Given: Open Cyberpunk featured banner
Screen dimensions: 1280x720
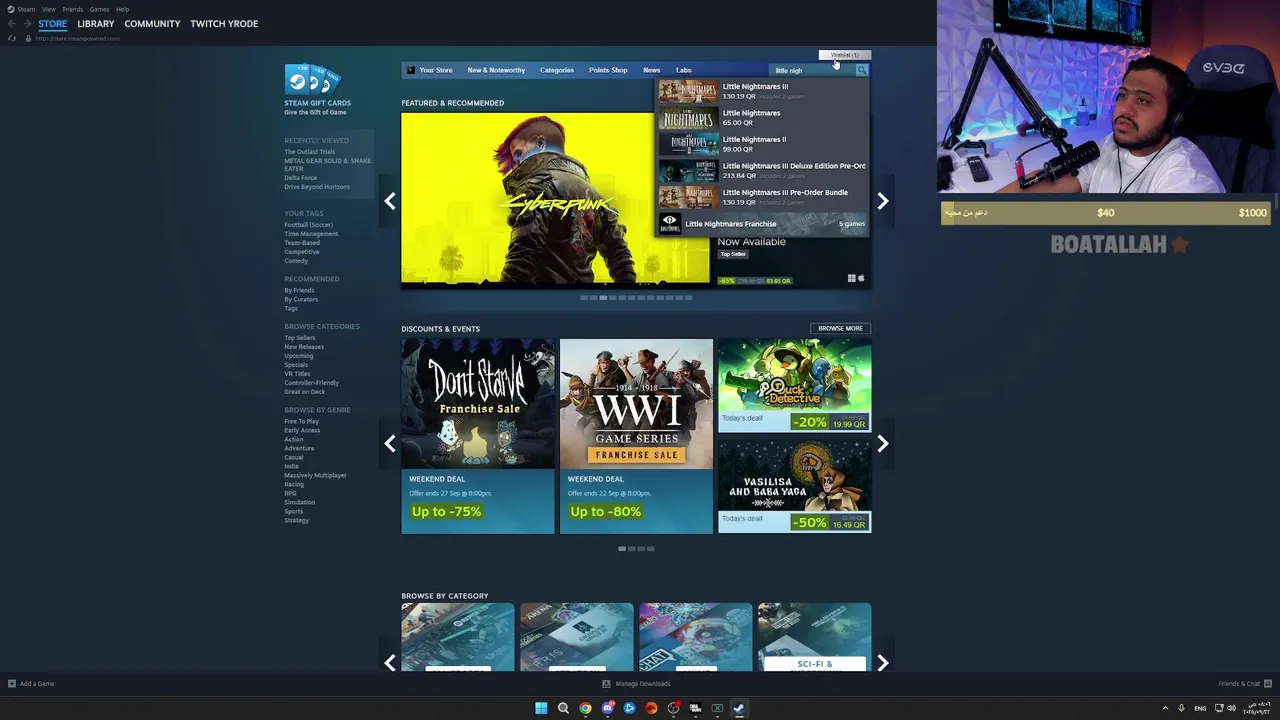Looking at the screenshot, I should [555, 199].
